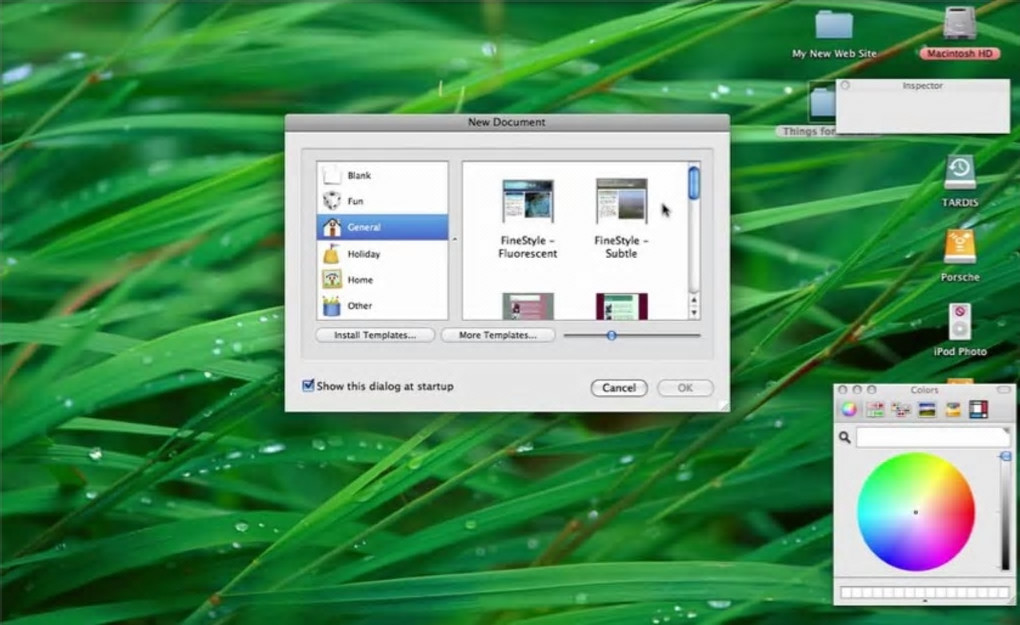Screen dimensions: 1020x625
Task: Open the TARDIS Time Machine drive icon
Action: tap(959, 172)
